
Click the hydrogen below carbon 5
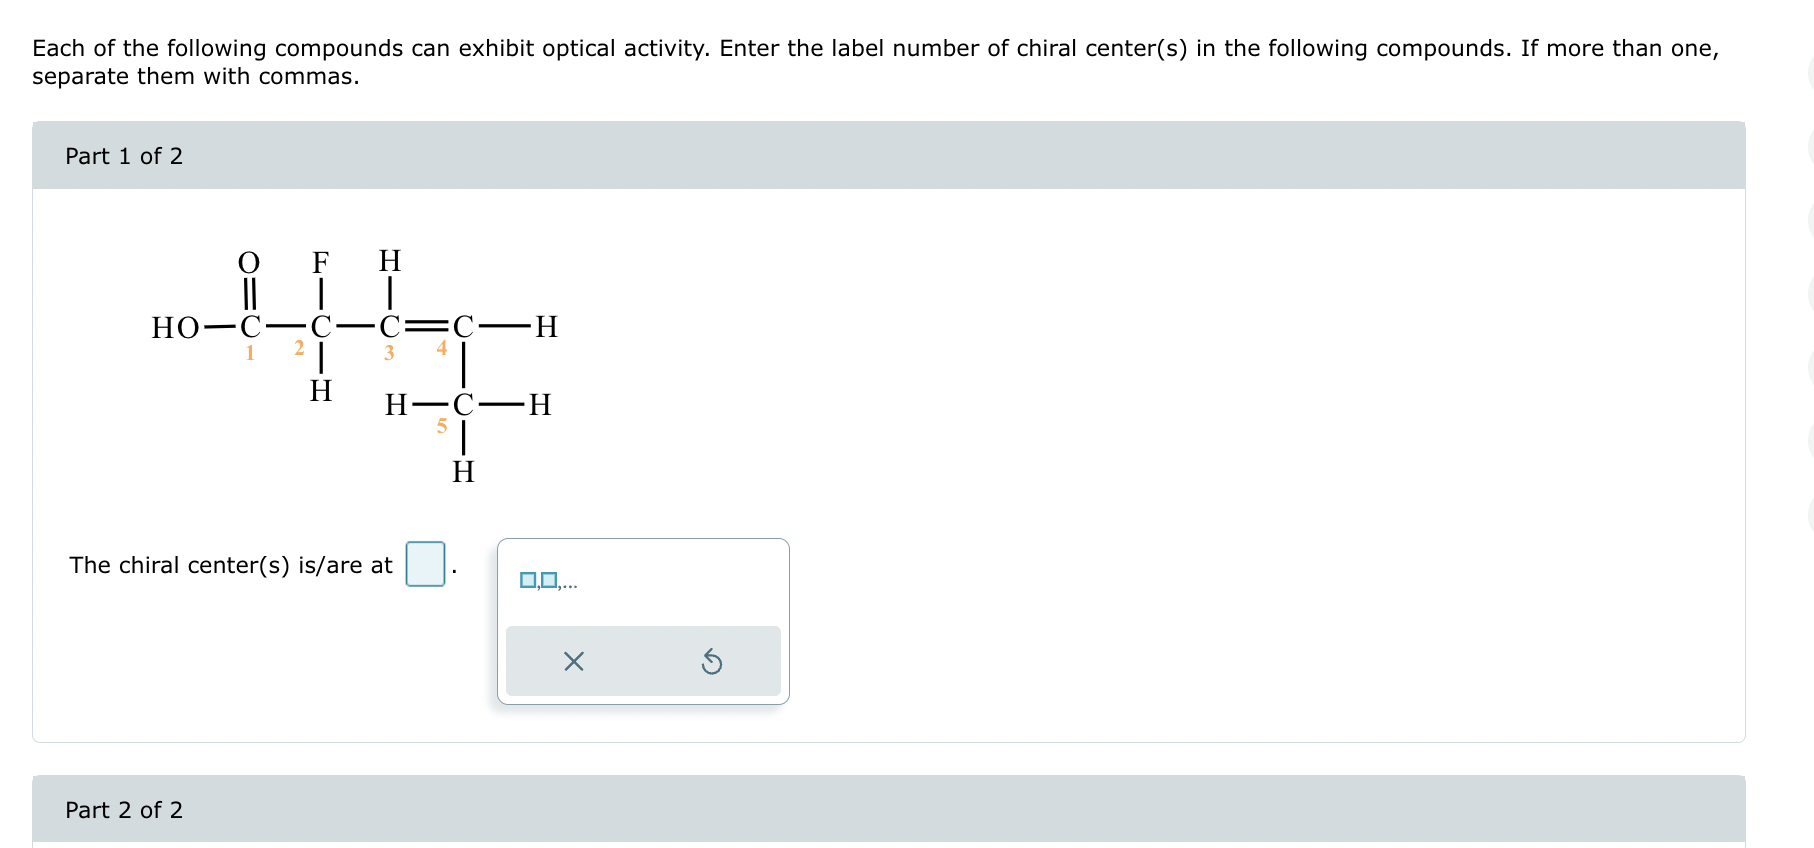[462, 473]
